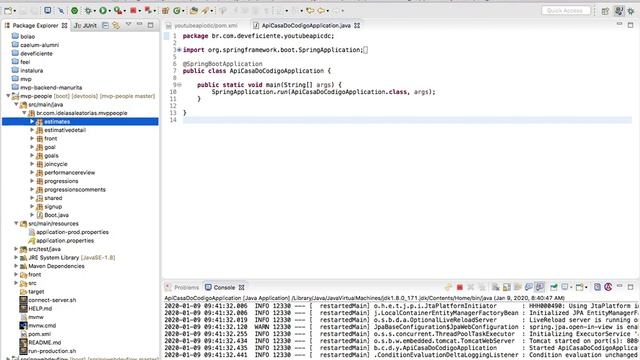
Task: Select the deveficiente project
Action: pyautogui.click(x=36, y=53)
